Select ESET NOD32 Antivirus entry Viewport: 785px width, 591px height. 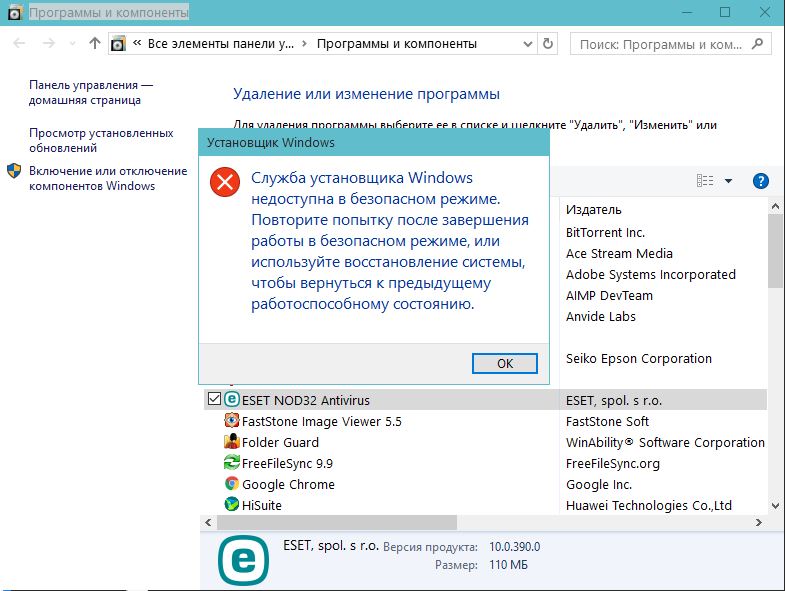[x=305, y=400]
